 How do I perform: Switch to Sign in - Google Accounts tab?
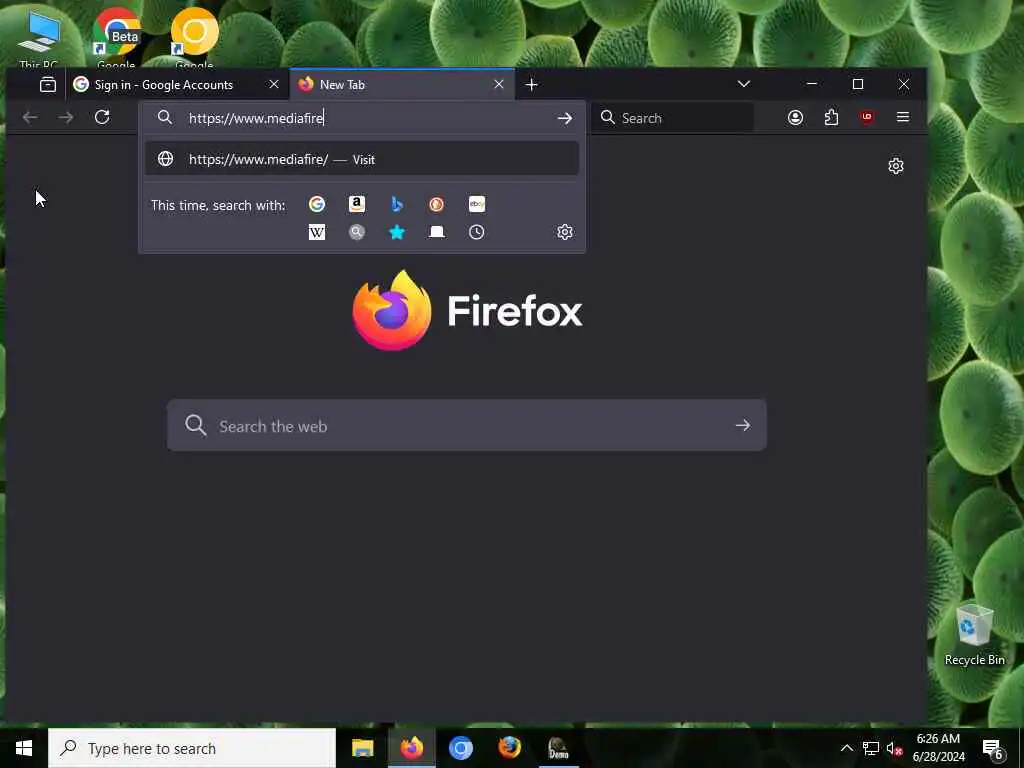(x=178, y=84)
